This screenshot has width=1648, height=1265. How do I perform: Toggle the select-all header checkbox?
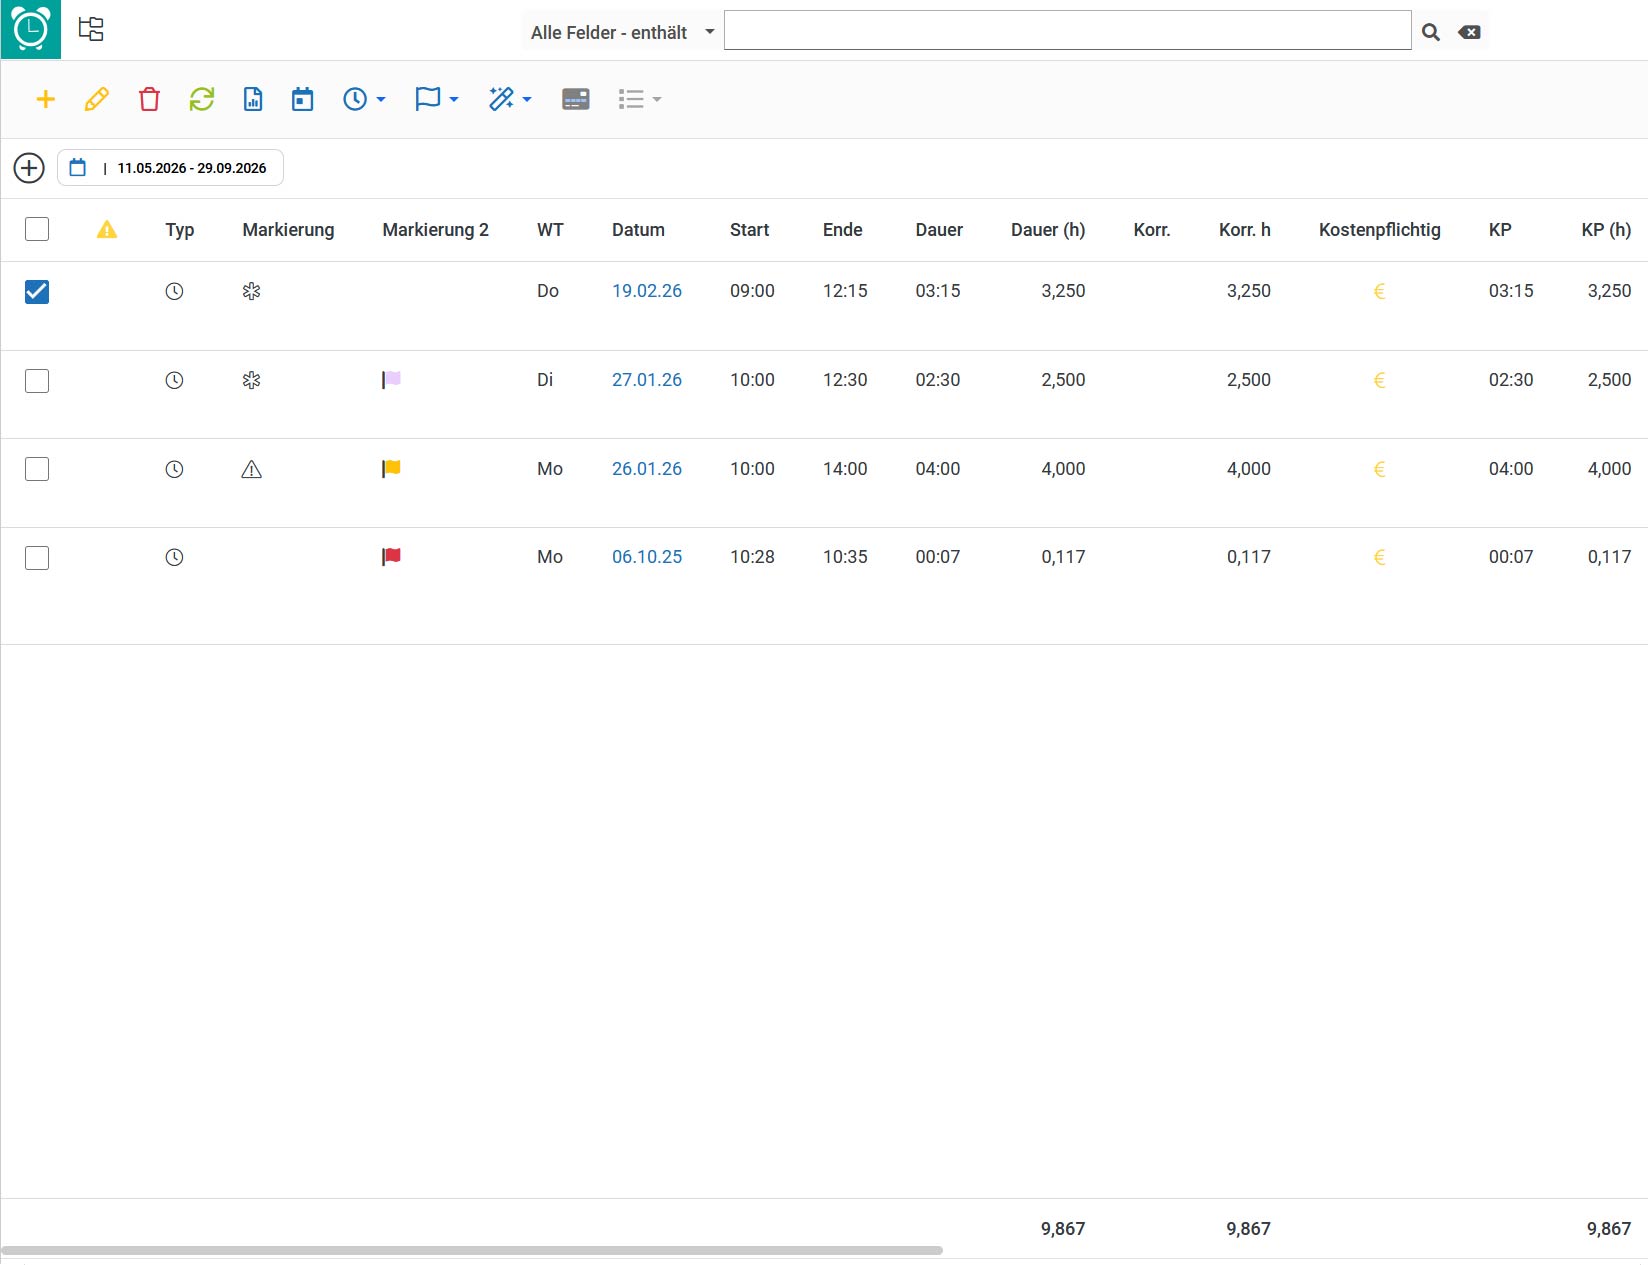point(37,229)
